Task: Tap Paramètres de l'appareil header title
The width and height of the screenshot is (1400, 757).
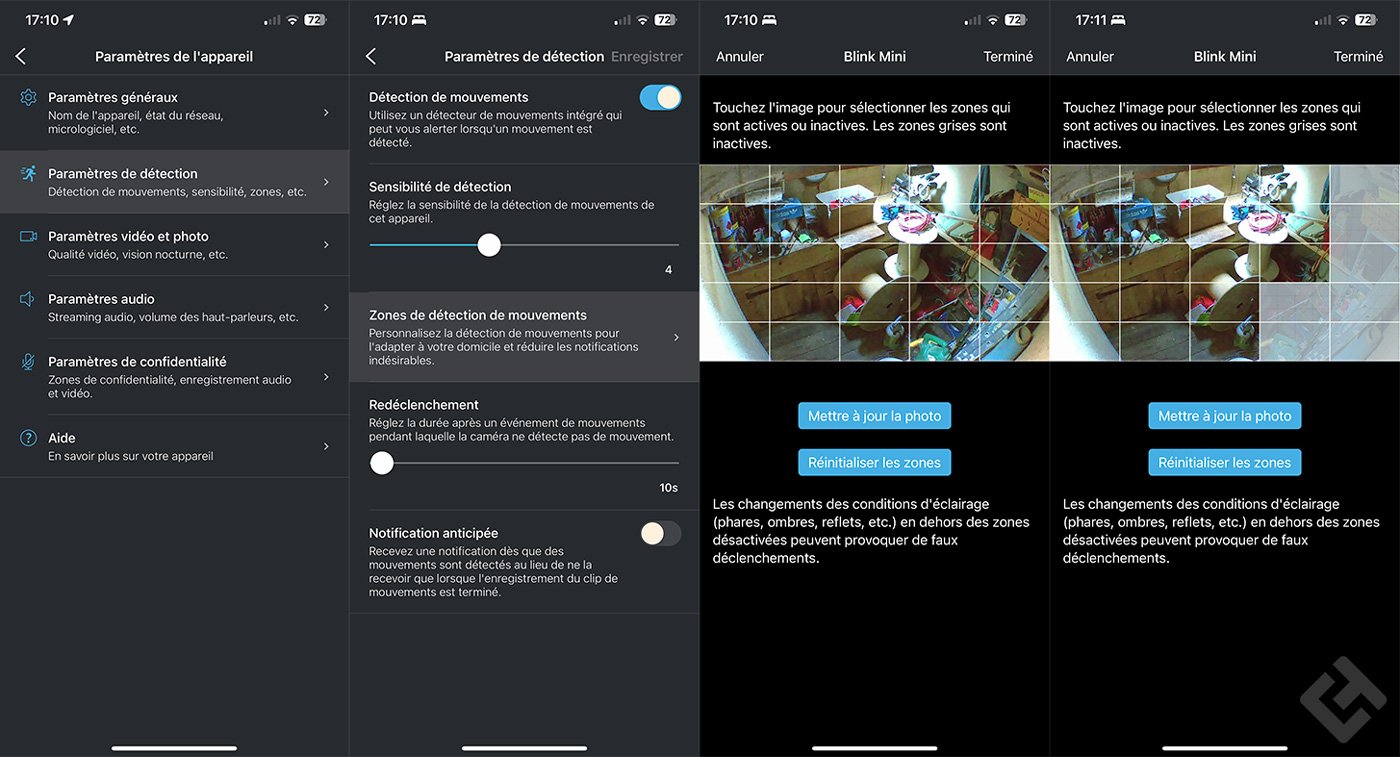Action: click(174, 57)
